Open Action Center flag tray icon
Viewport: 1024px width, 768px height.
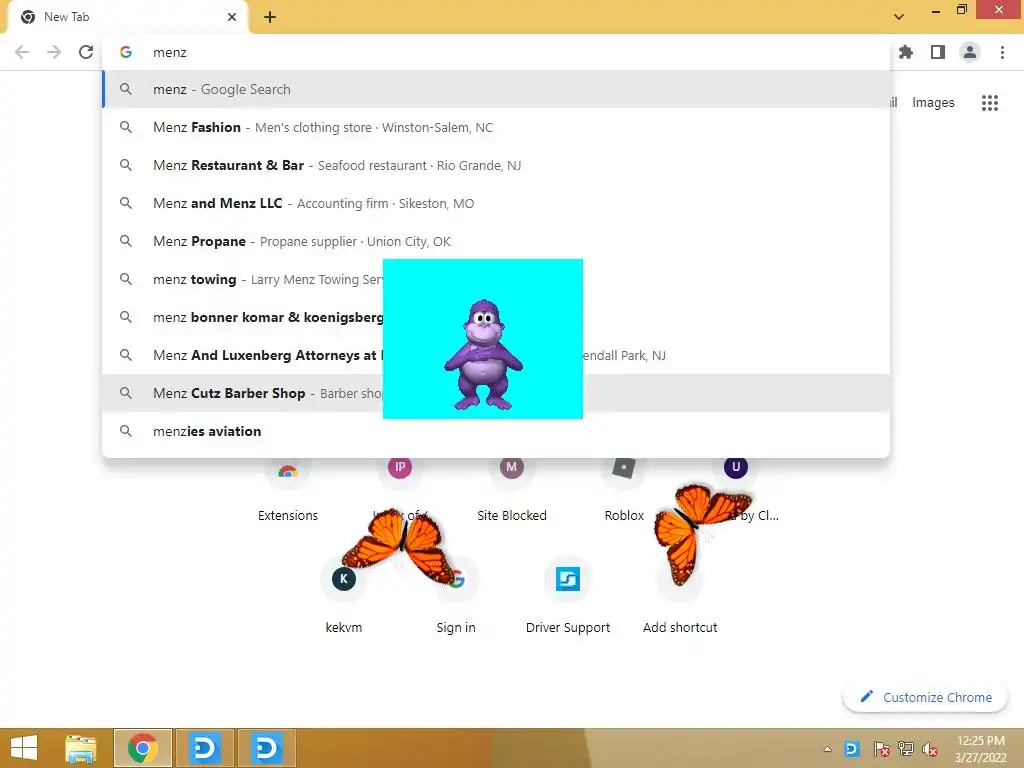click(x=881, y=749)
